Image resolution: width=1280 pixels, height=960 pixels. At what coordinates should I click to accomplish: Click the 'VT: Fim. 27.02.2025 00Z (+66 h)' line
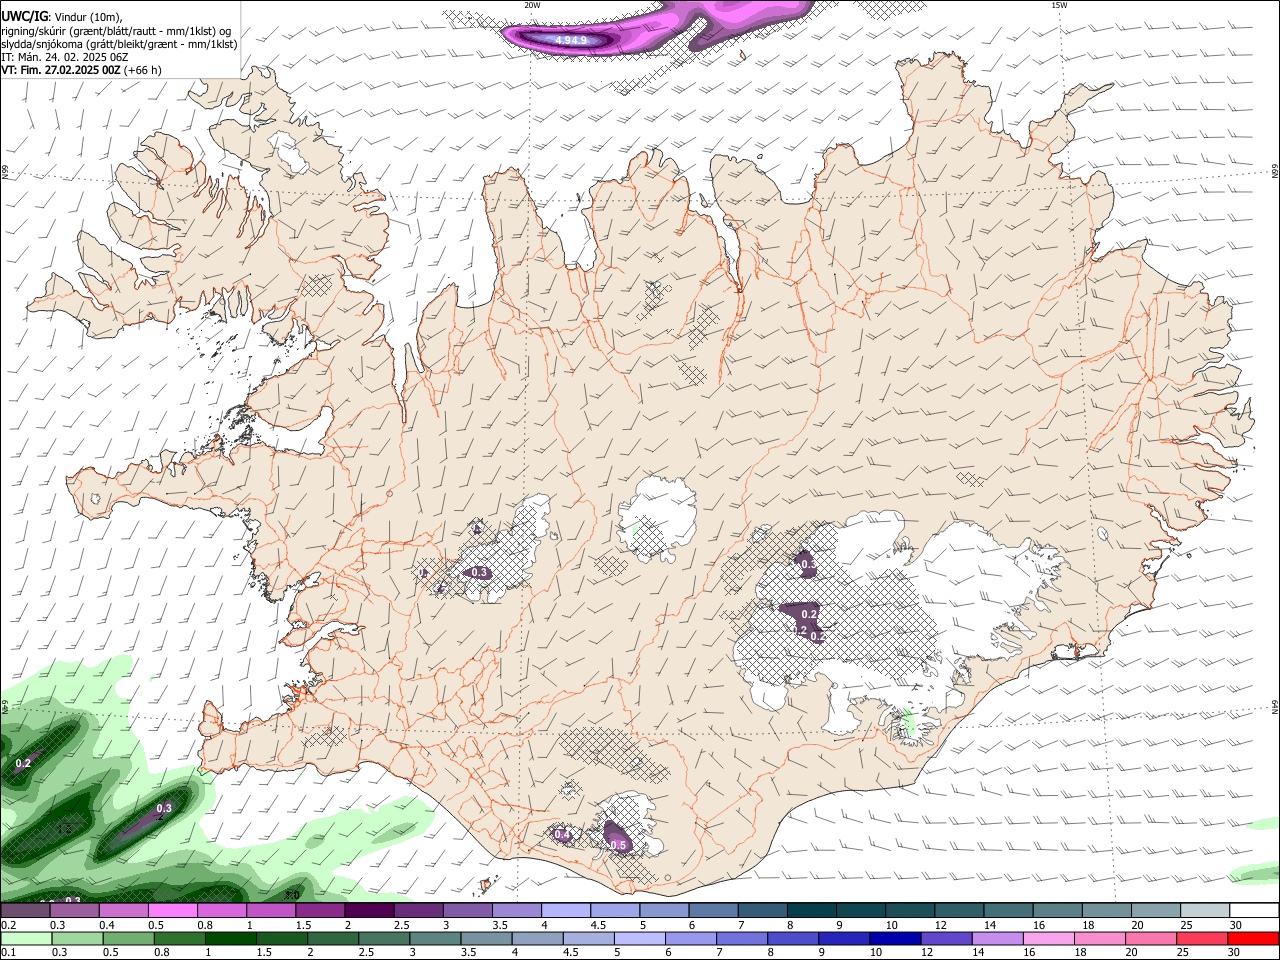81,71
